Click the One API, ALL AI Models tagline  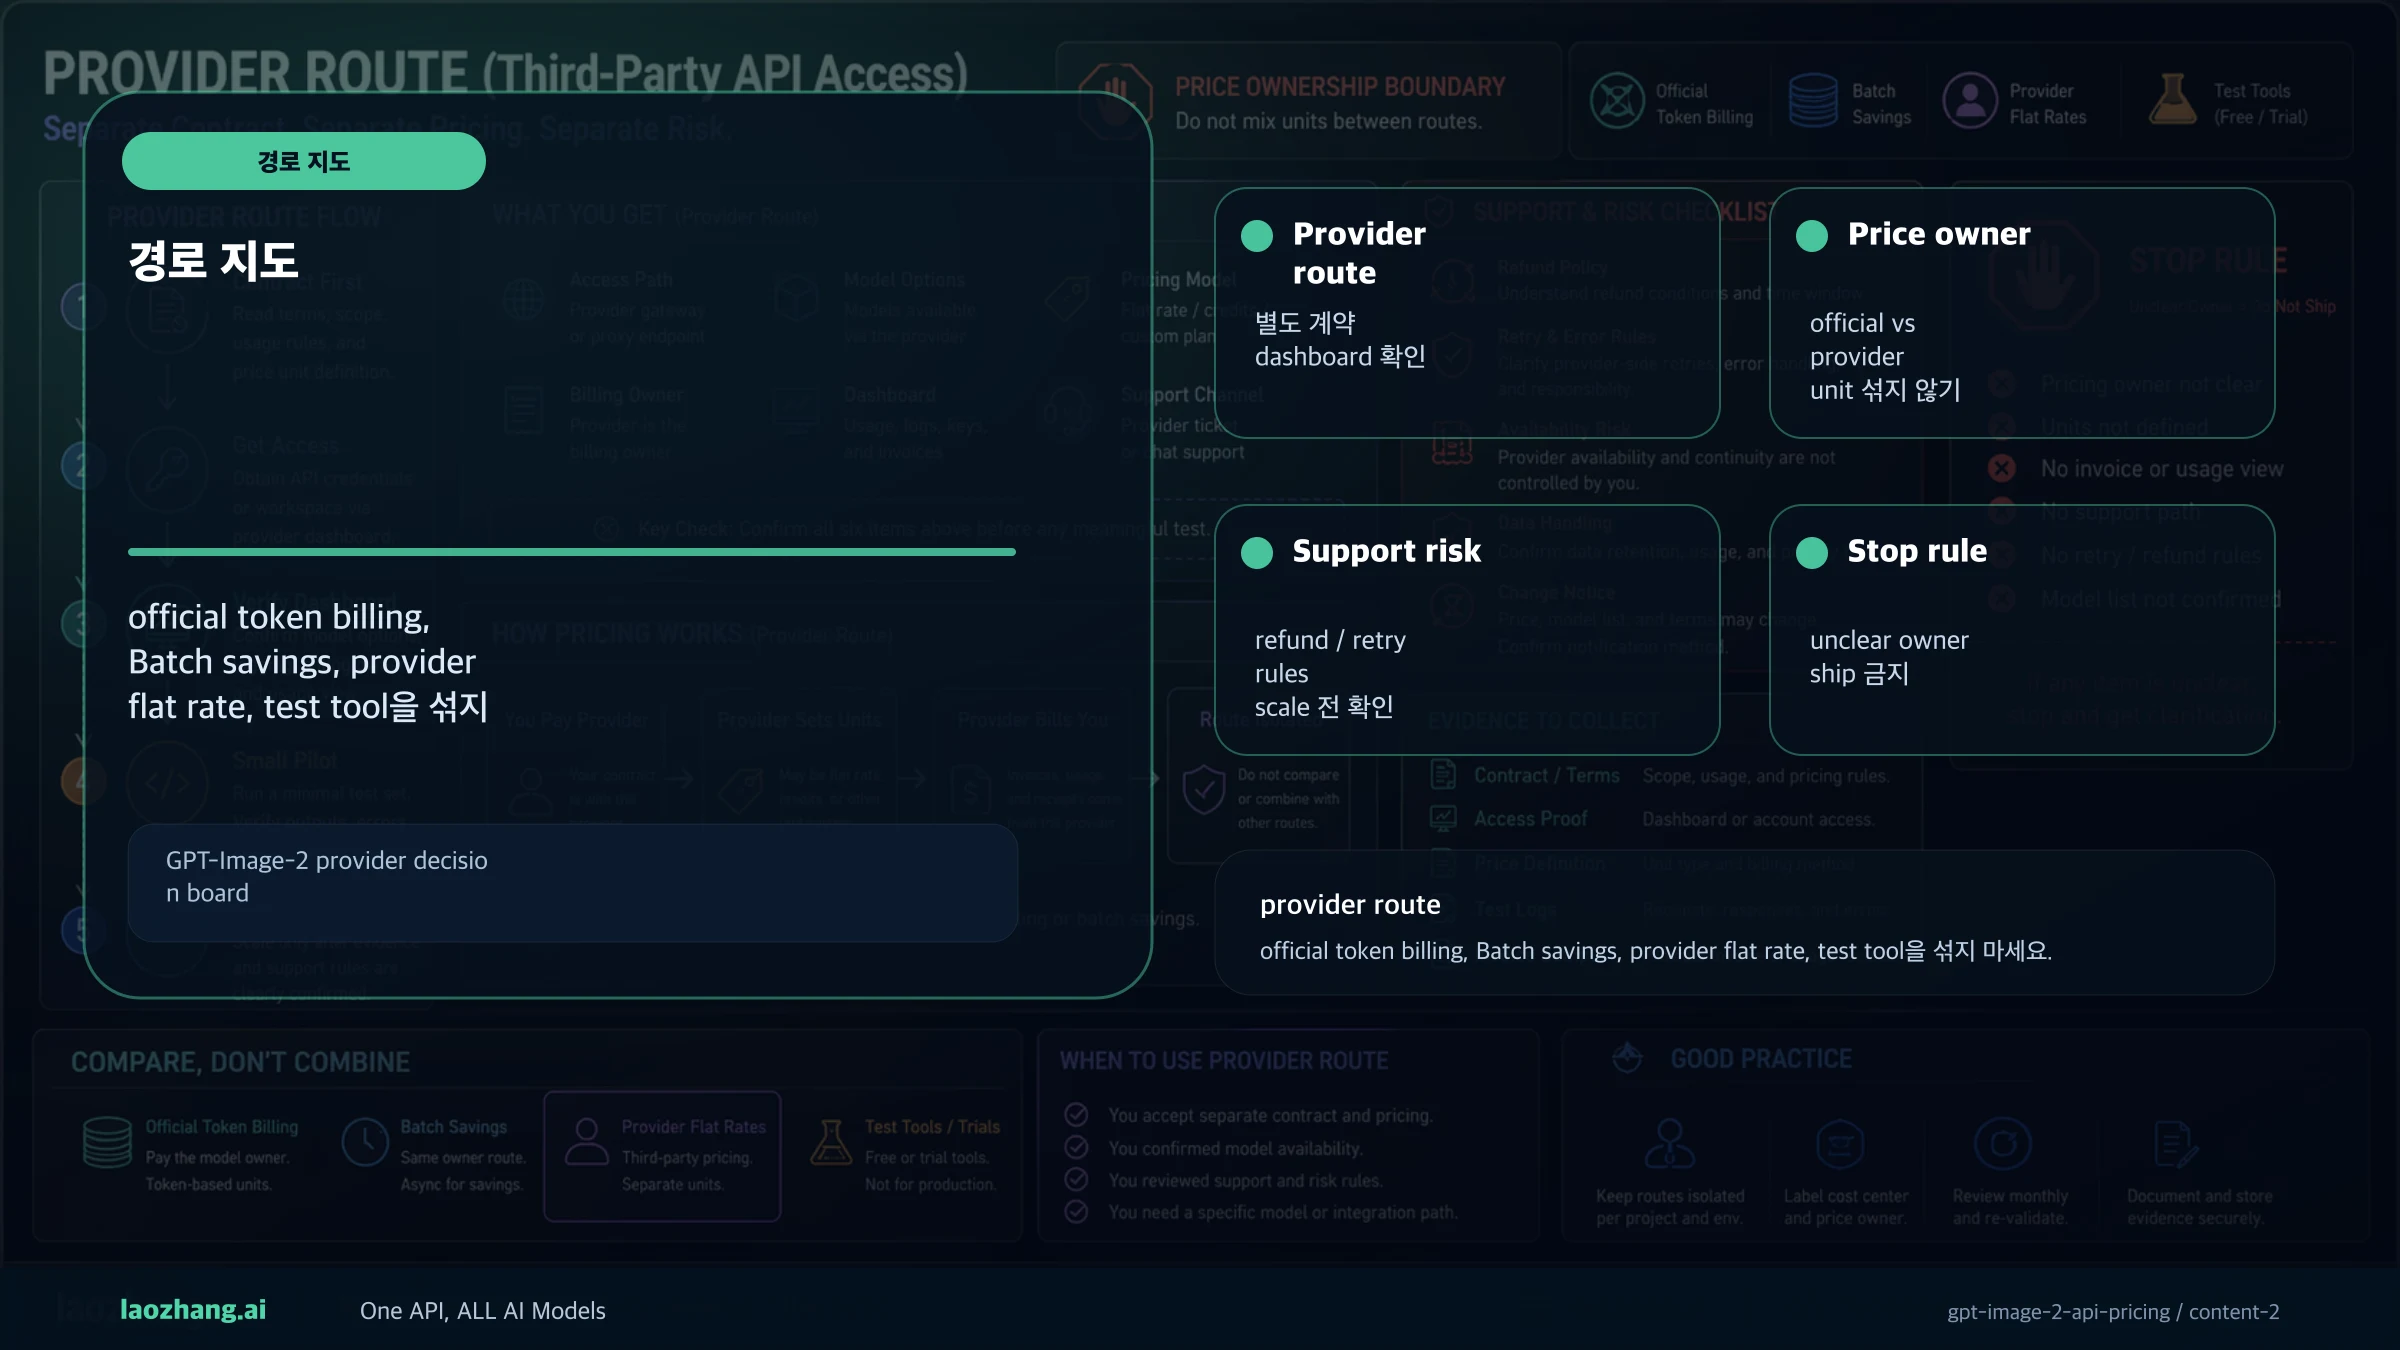click(x=483, y=1311)
